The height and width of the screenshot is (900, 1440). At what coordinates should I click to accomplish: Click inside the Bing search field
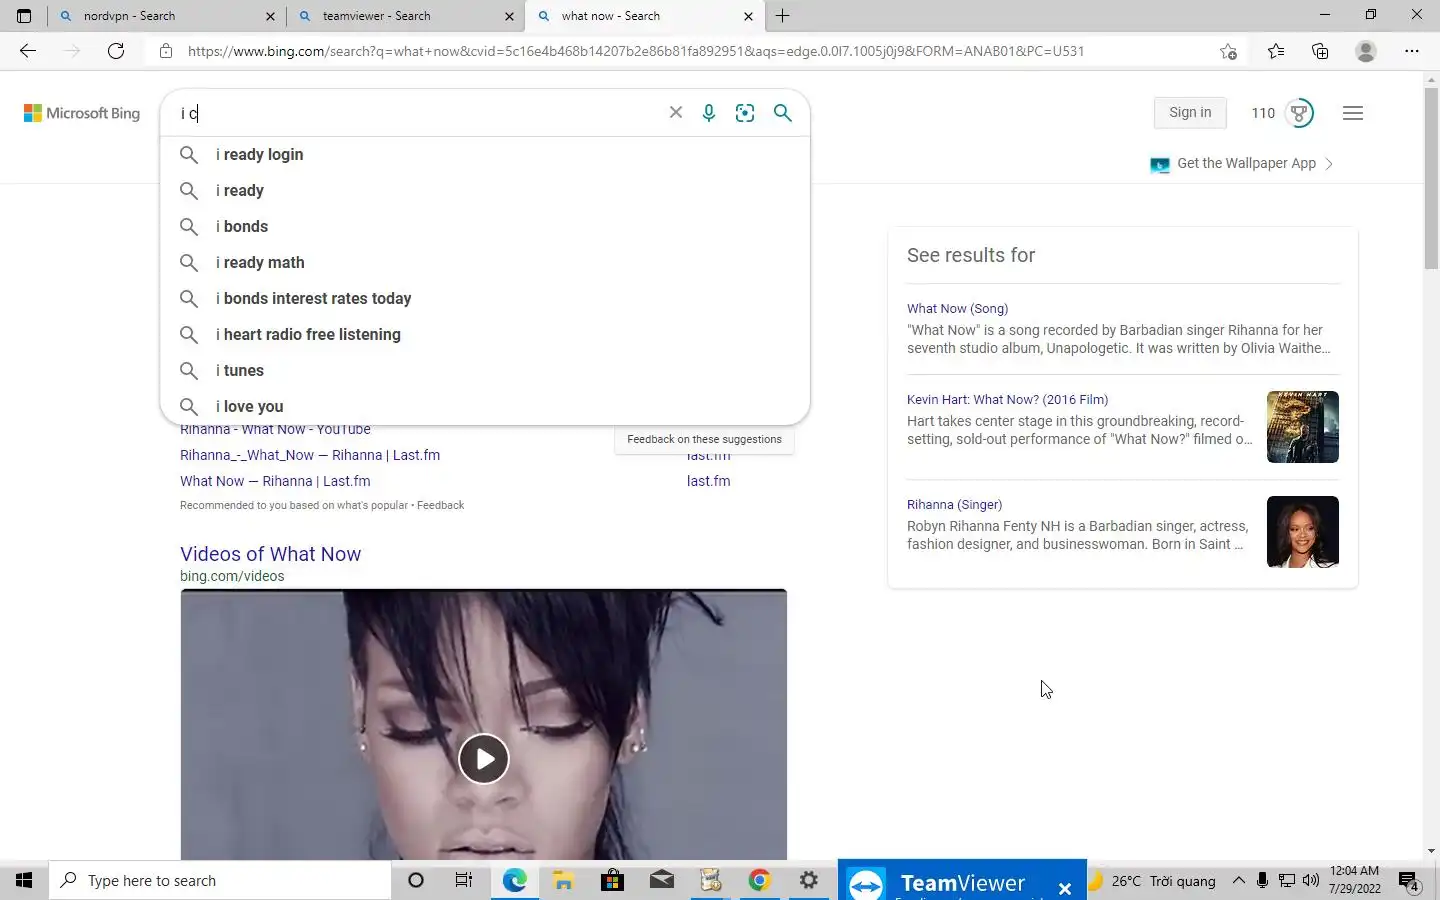click(420, 113)
